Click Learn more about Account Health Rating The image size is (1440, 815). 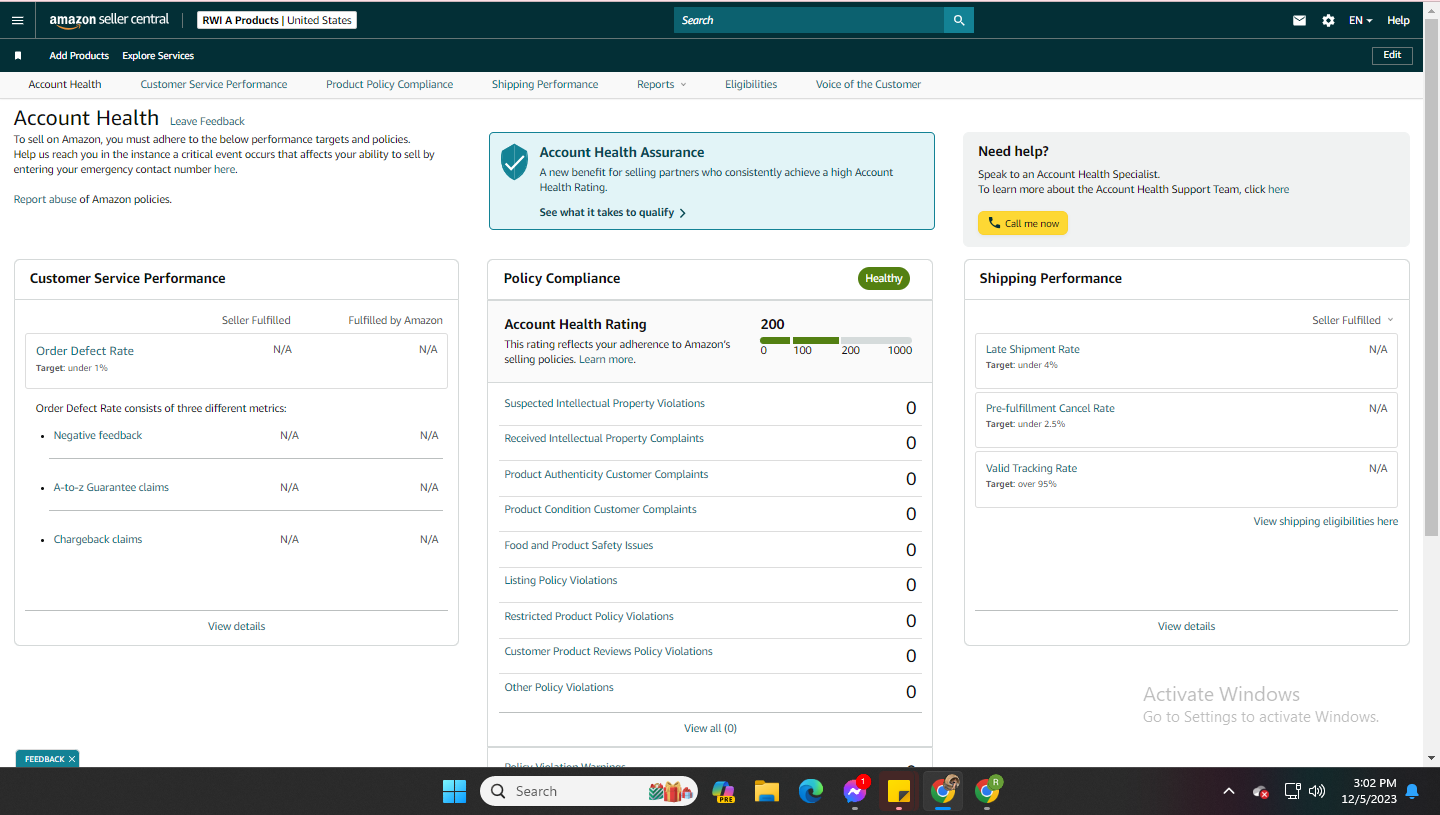click(606, 359)
